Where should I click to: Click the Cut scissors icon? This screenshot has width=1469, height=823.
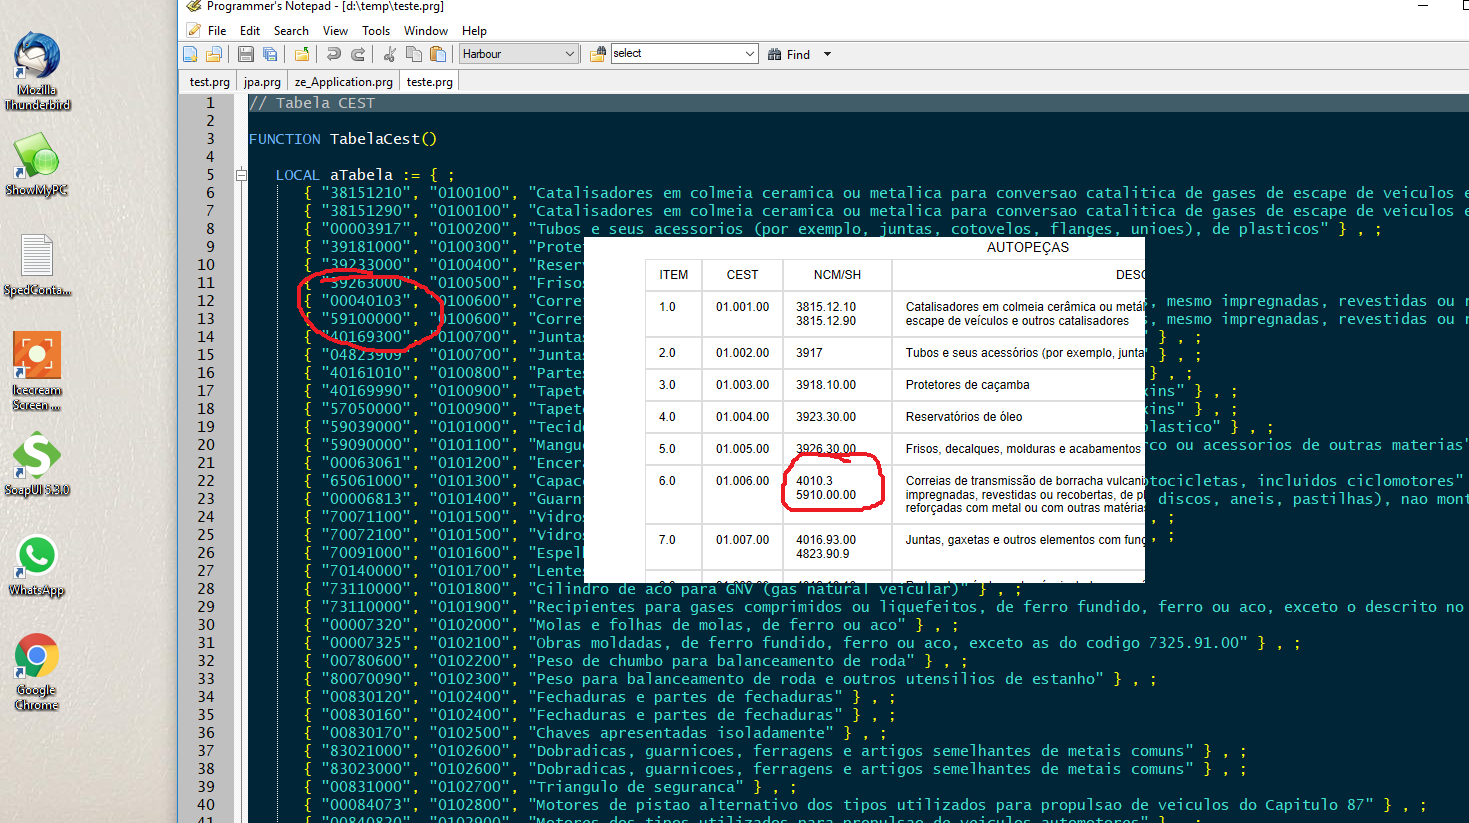[390, 54]
